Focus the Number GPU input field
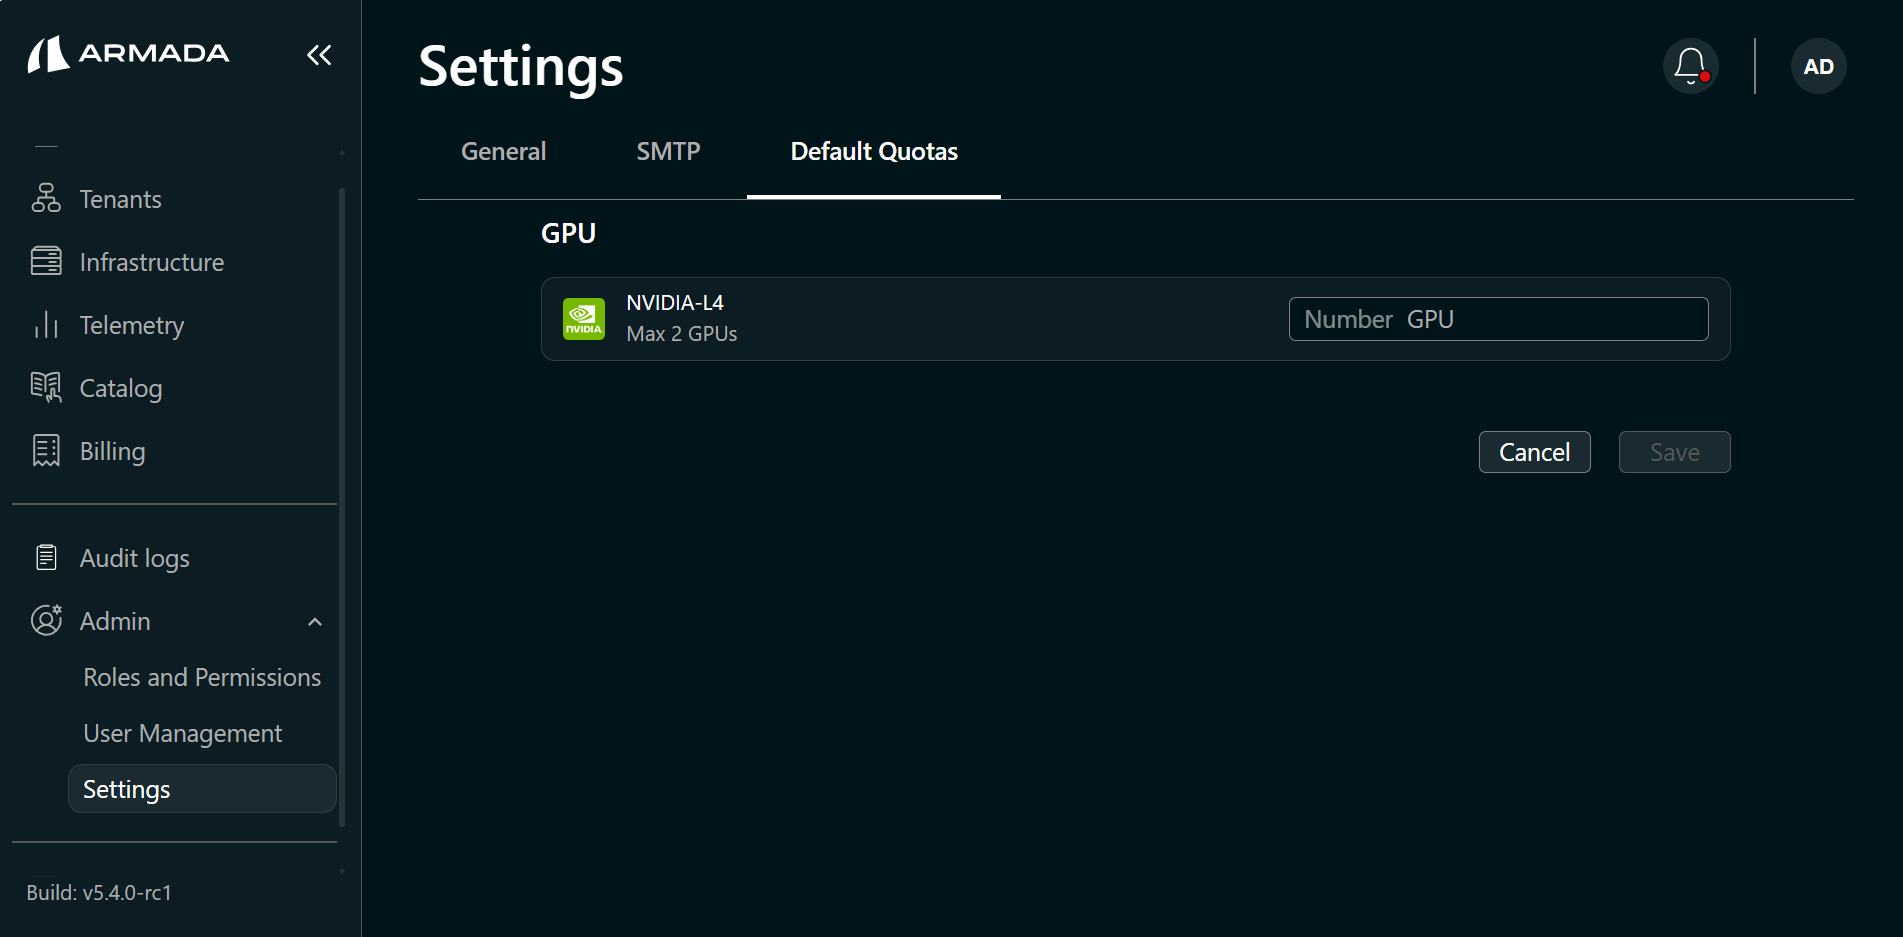 tap(1499, 319)
